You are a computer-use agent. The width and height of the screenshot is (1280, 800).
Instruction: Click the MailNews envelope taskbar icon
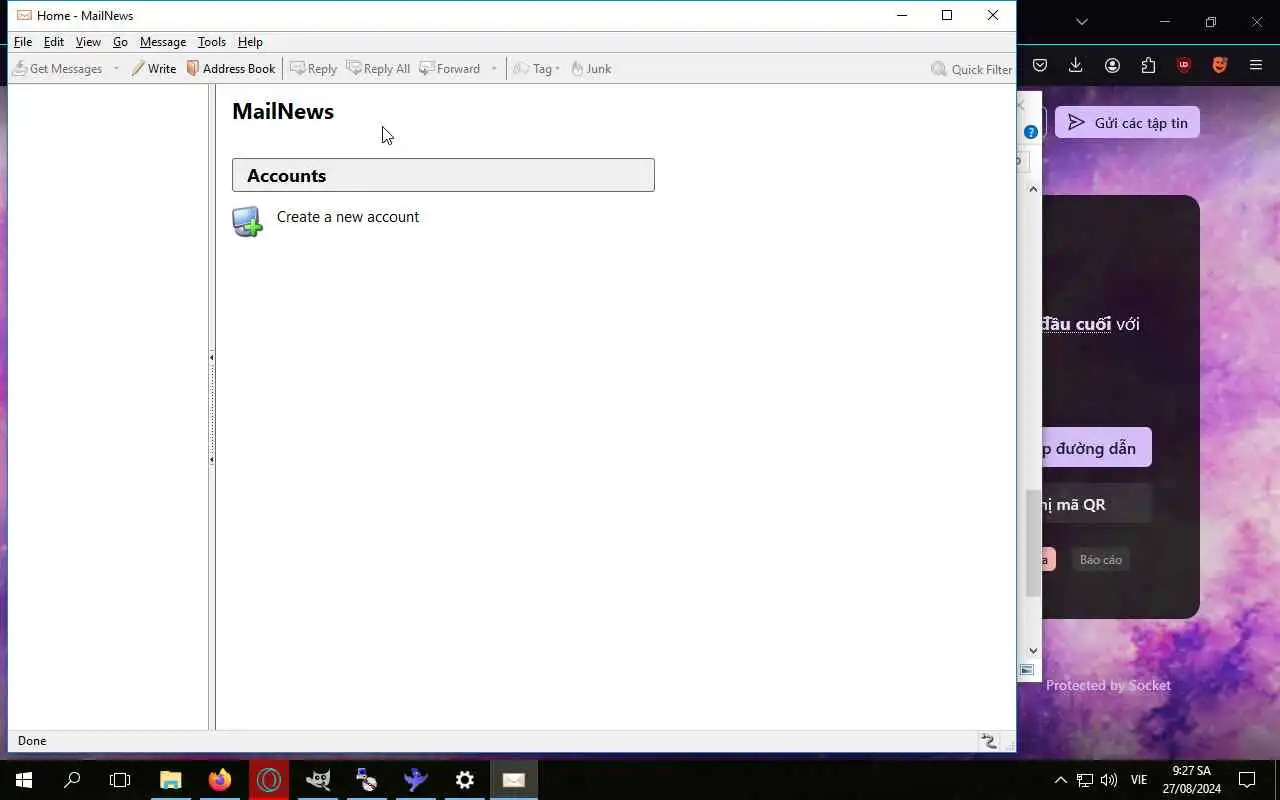click(x=514, y=780)
